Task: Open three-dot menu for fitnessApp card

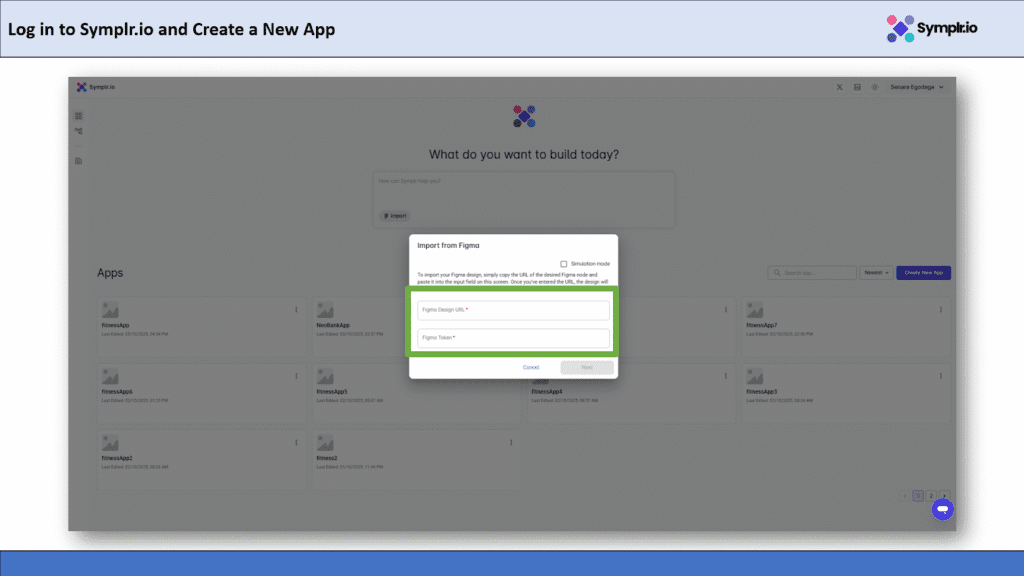Action: click(x=296, y=310)
